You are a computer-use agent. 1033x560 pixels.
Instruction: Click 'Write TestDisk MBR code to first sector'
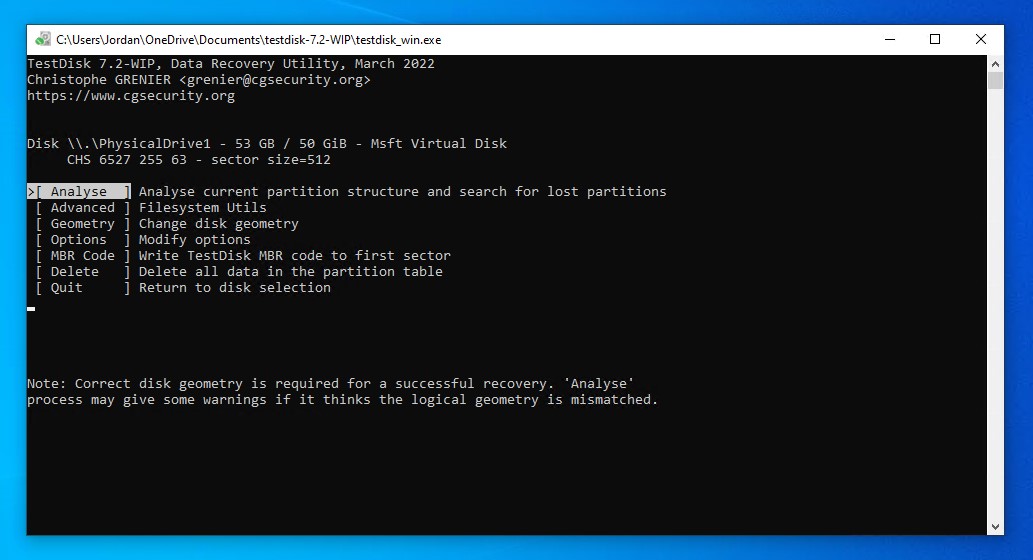(x=294, y=256)
